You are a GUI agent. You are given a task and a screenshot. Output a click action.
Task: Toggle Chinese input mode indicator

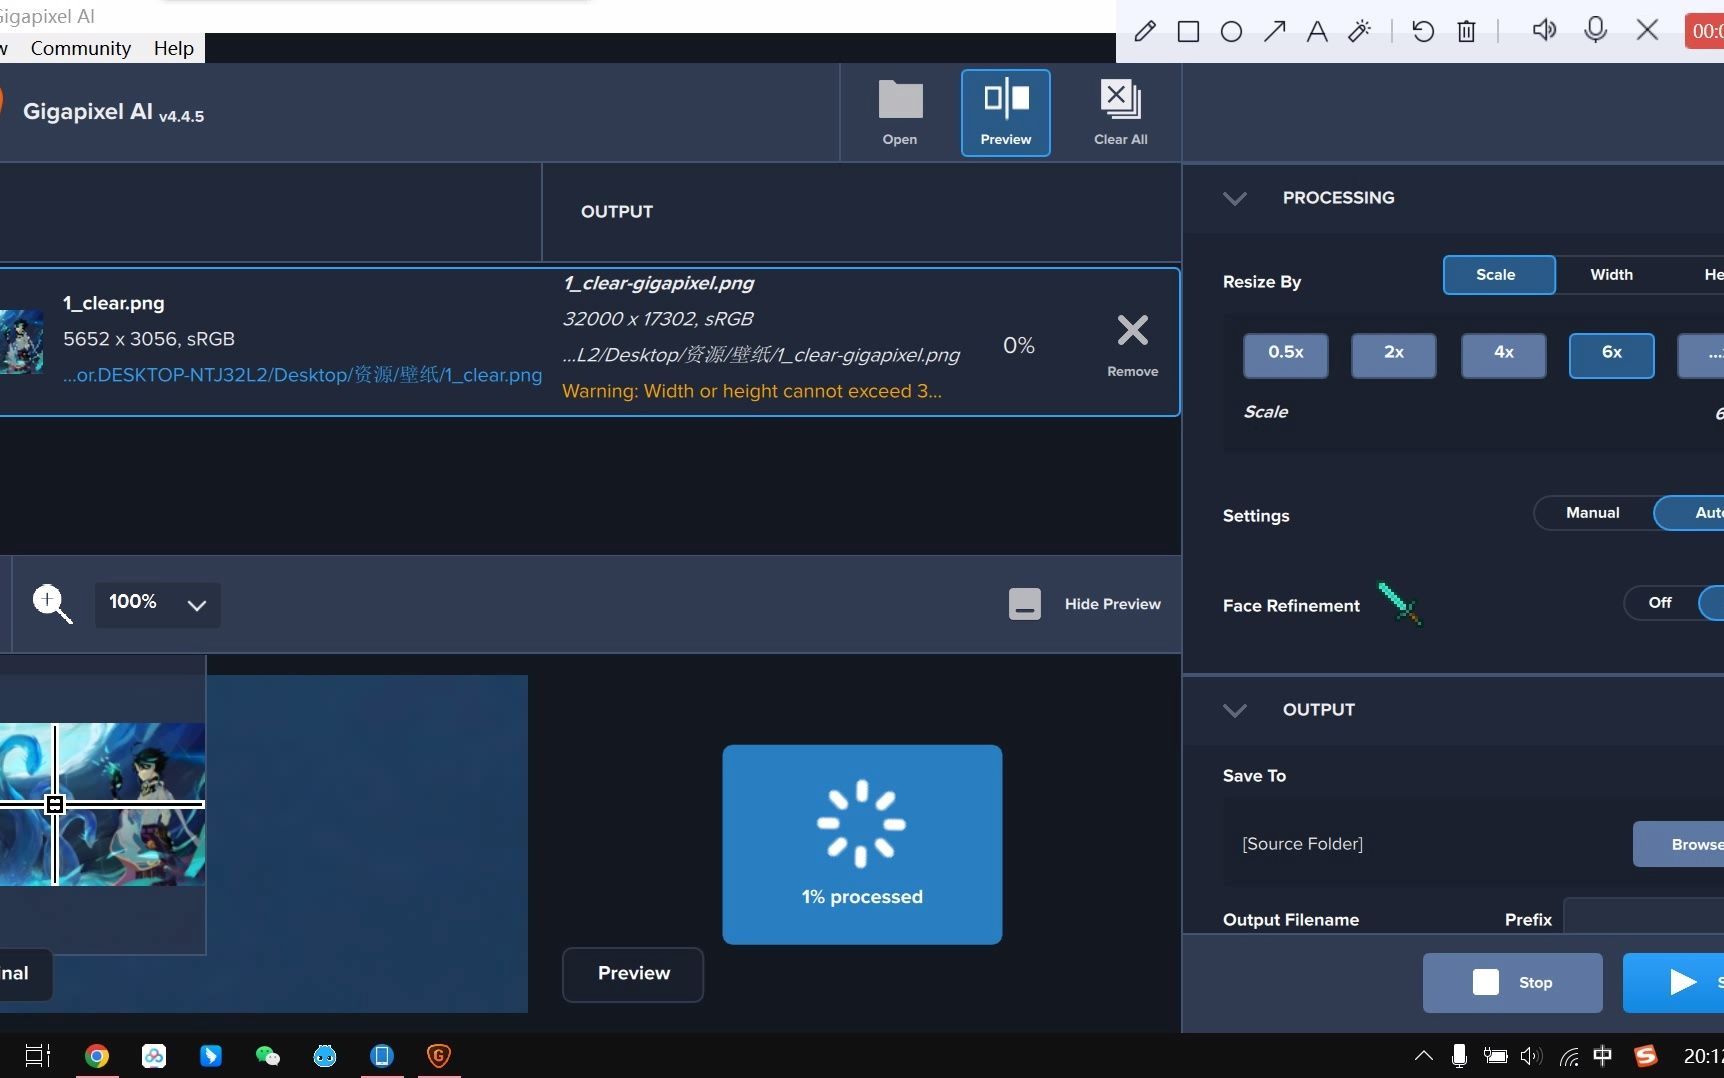[x=1603, y=1056]
